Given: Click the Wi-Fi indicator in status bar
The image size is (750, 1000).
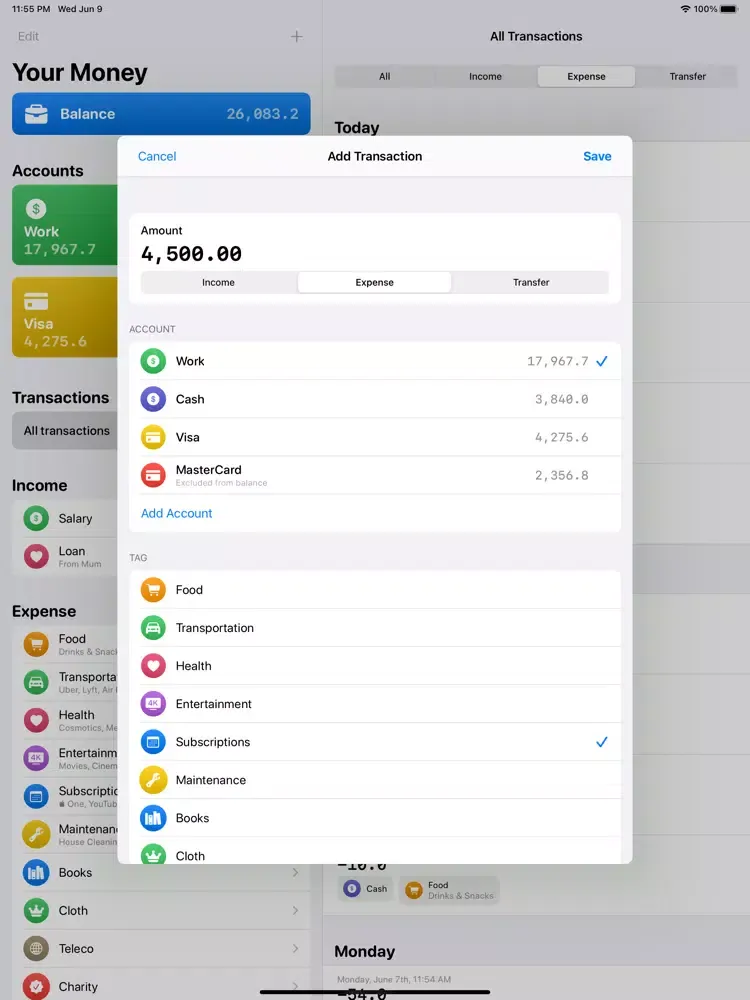Looking at the screenshot, I should point(686,9).
